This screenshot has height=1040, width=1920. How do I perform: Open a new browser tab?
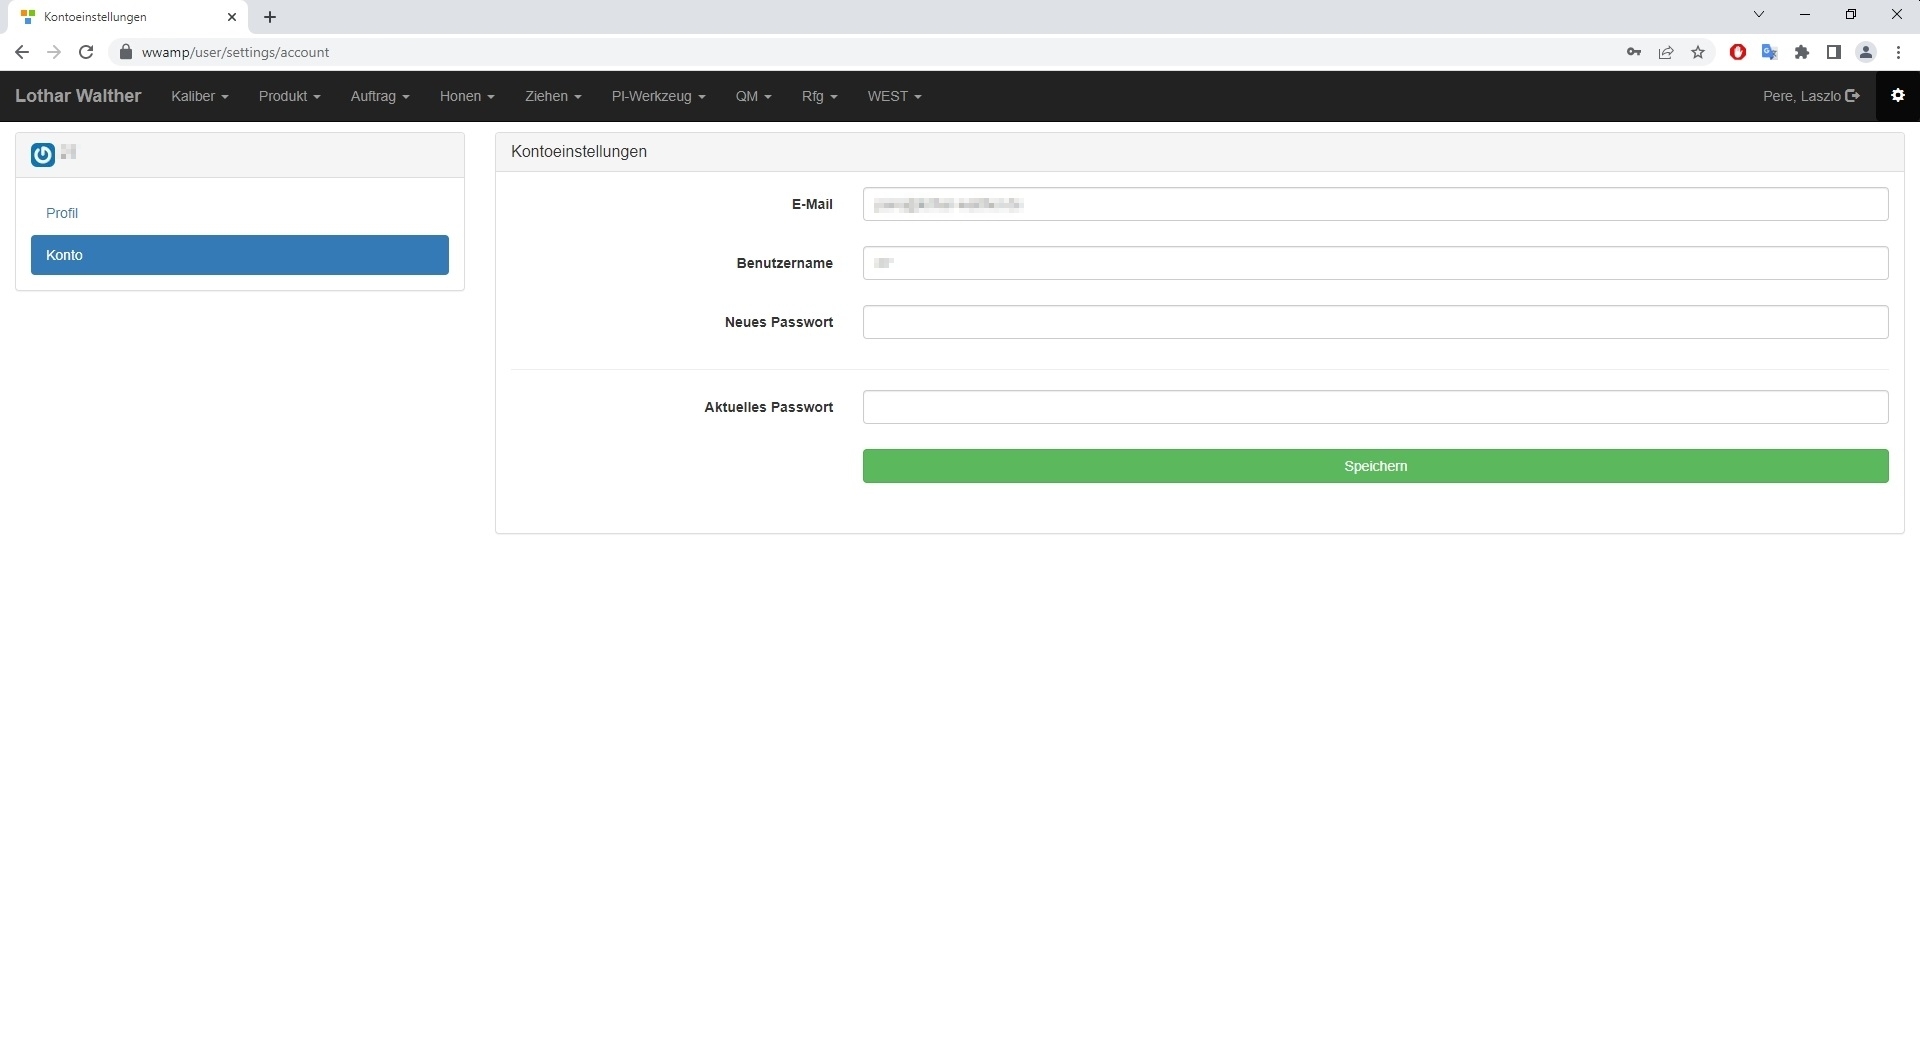270,17
